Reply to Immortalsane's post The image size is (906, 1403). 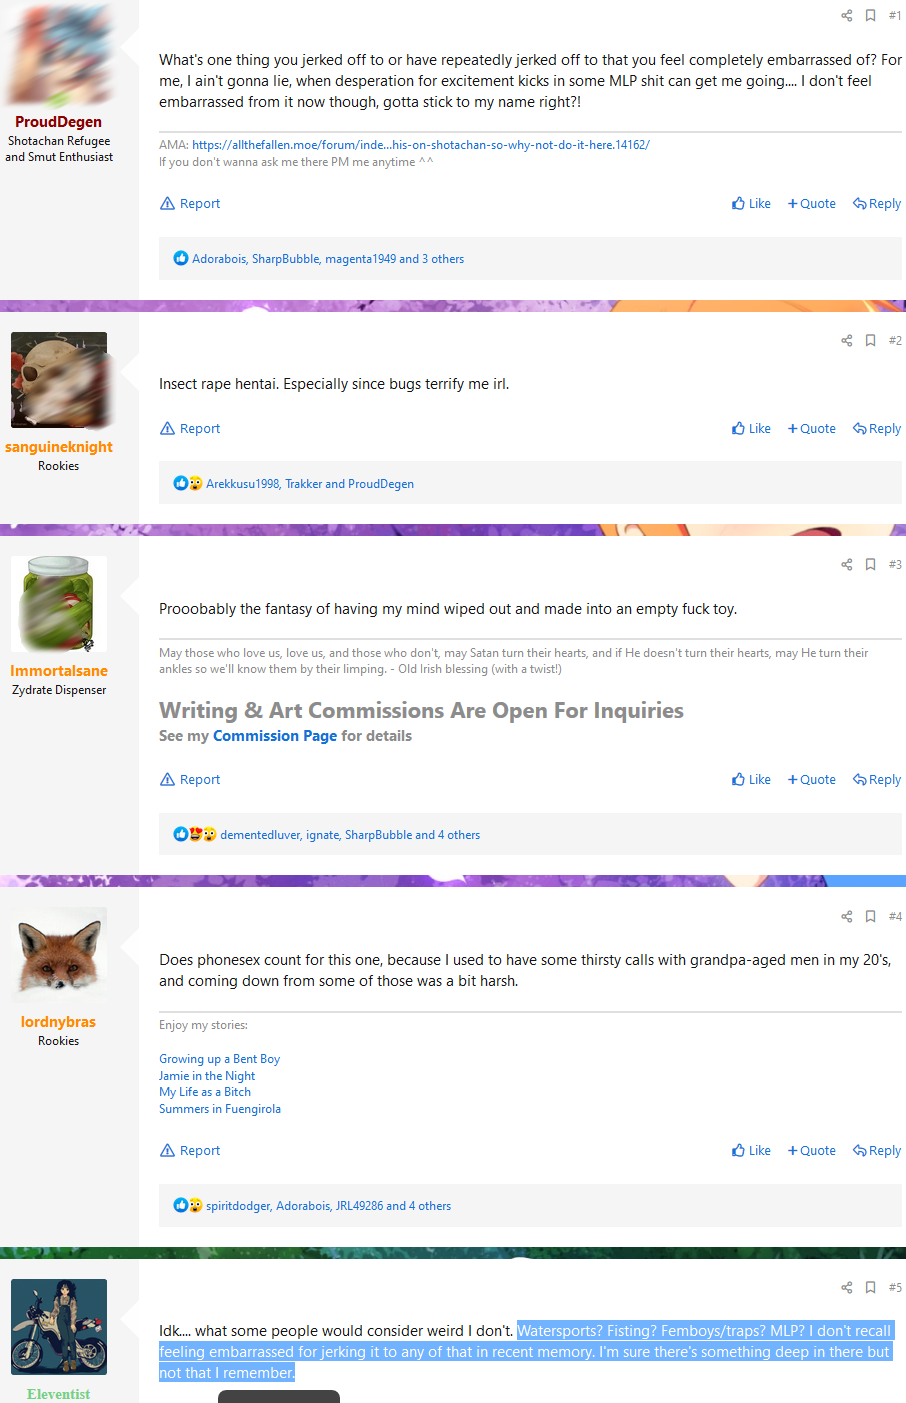tap(877, 779)
